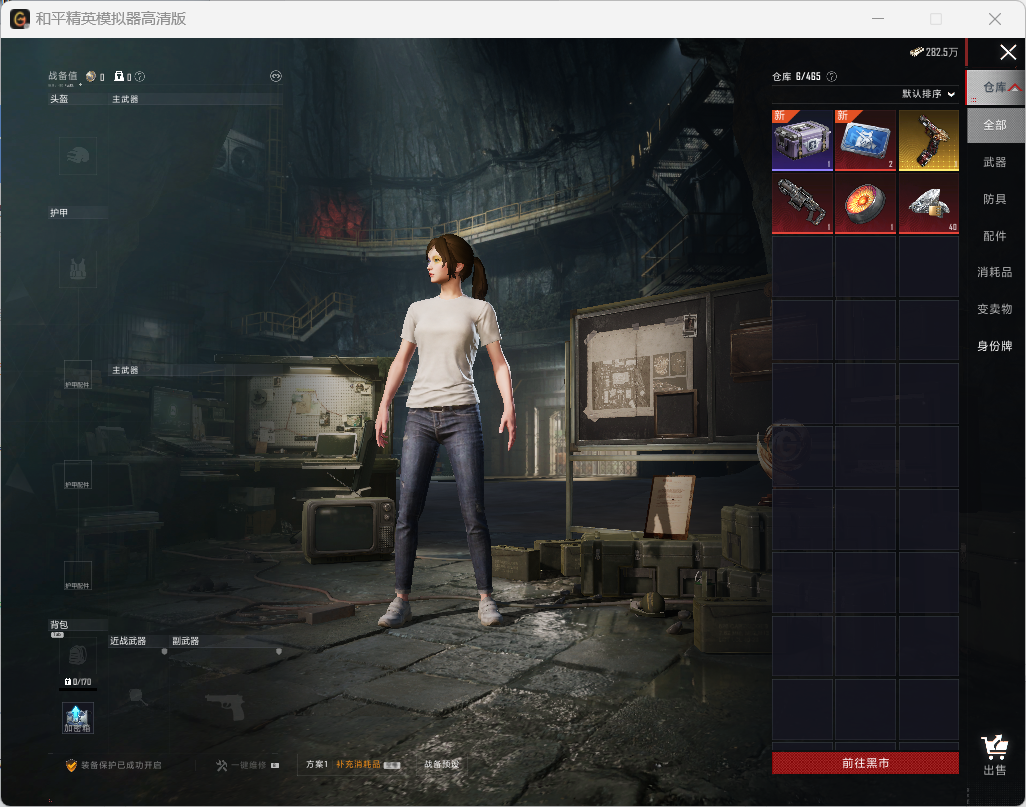The width and height of the screenshot is (1026, 807).
Task: Switch to the 消耗品 category tab
Action: [x=995, y=272]
